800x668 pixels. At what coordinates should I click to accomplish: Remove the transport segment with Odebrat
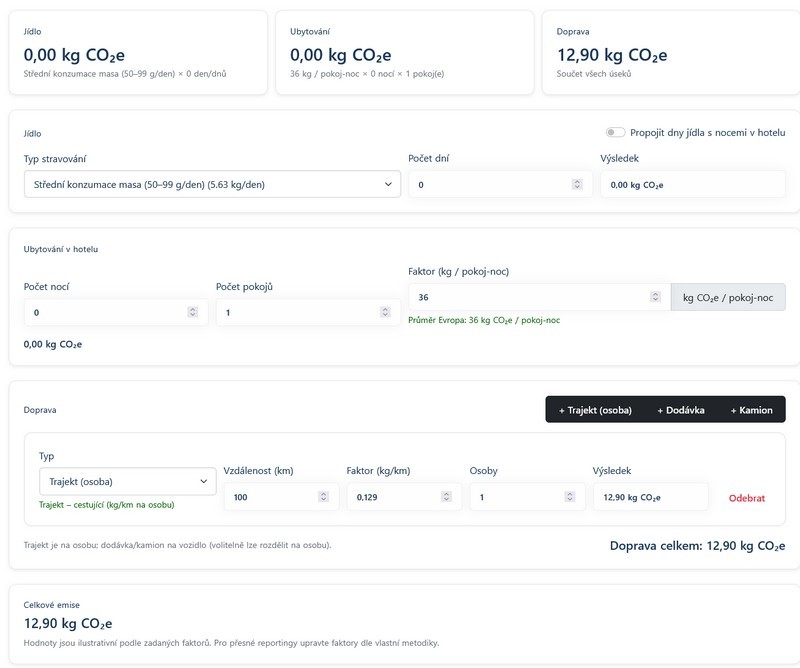746,498
